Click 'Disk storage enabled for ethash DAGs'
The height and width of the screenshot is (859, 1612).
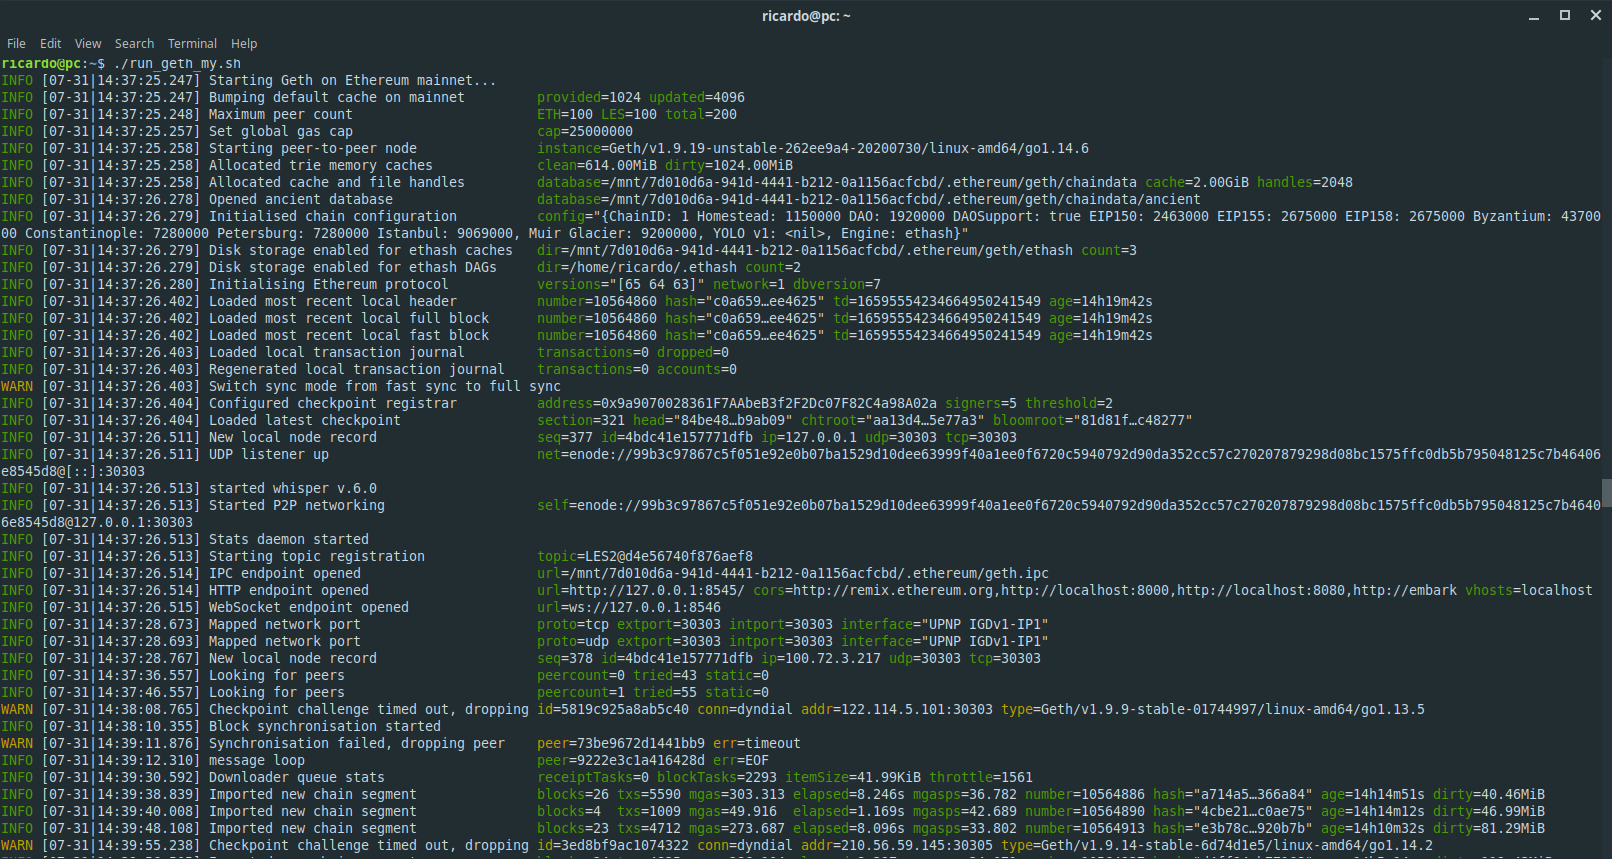353,267
